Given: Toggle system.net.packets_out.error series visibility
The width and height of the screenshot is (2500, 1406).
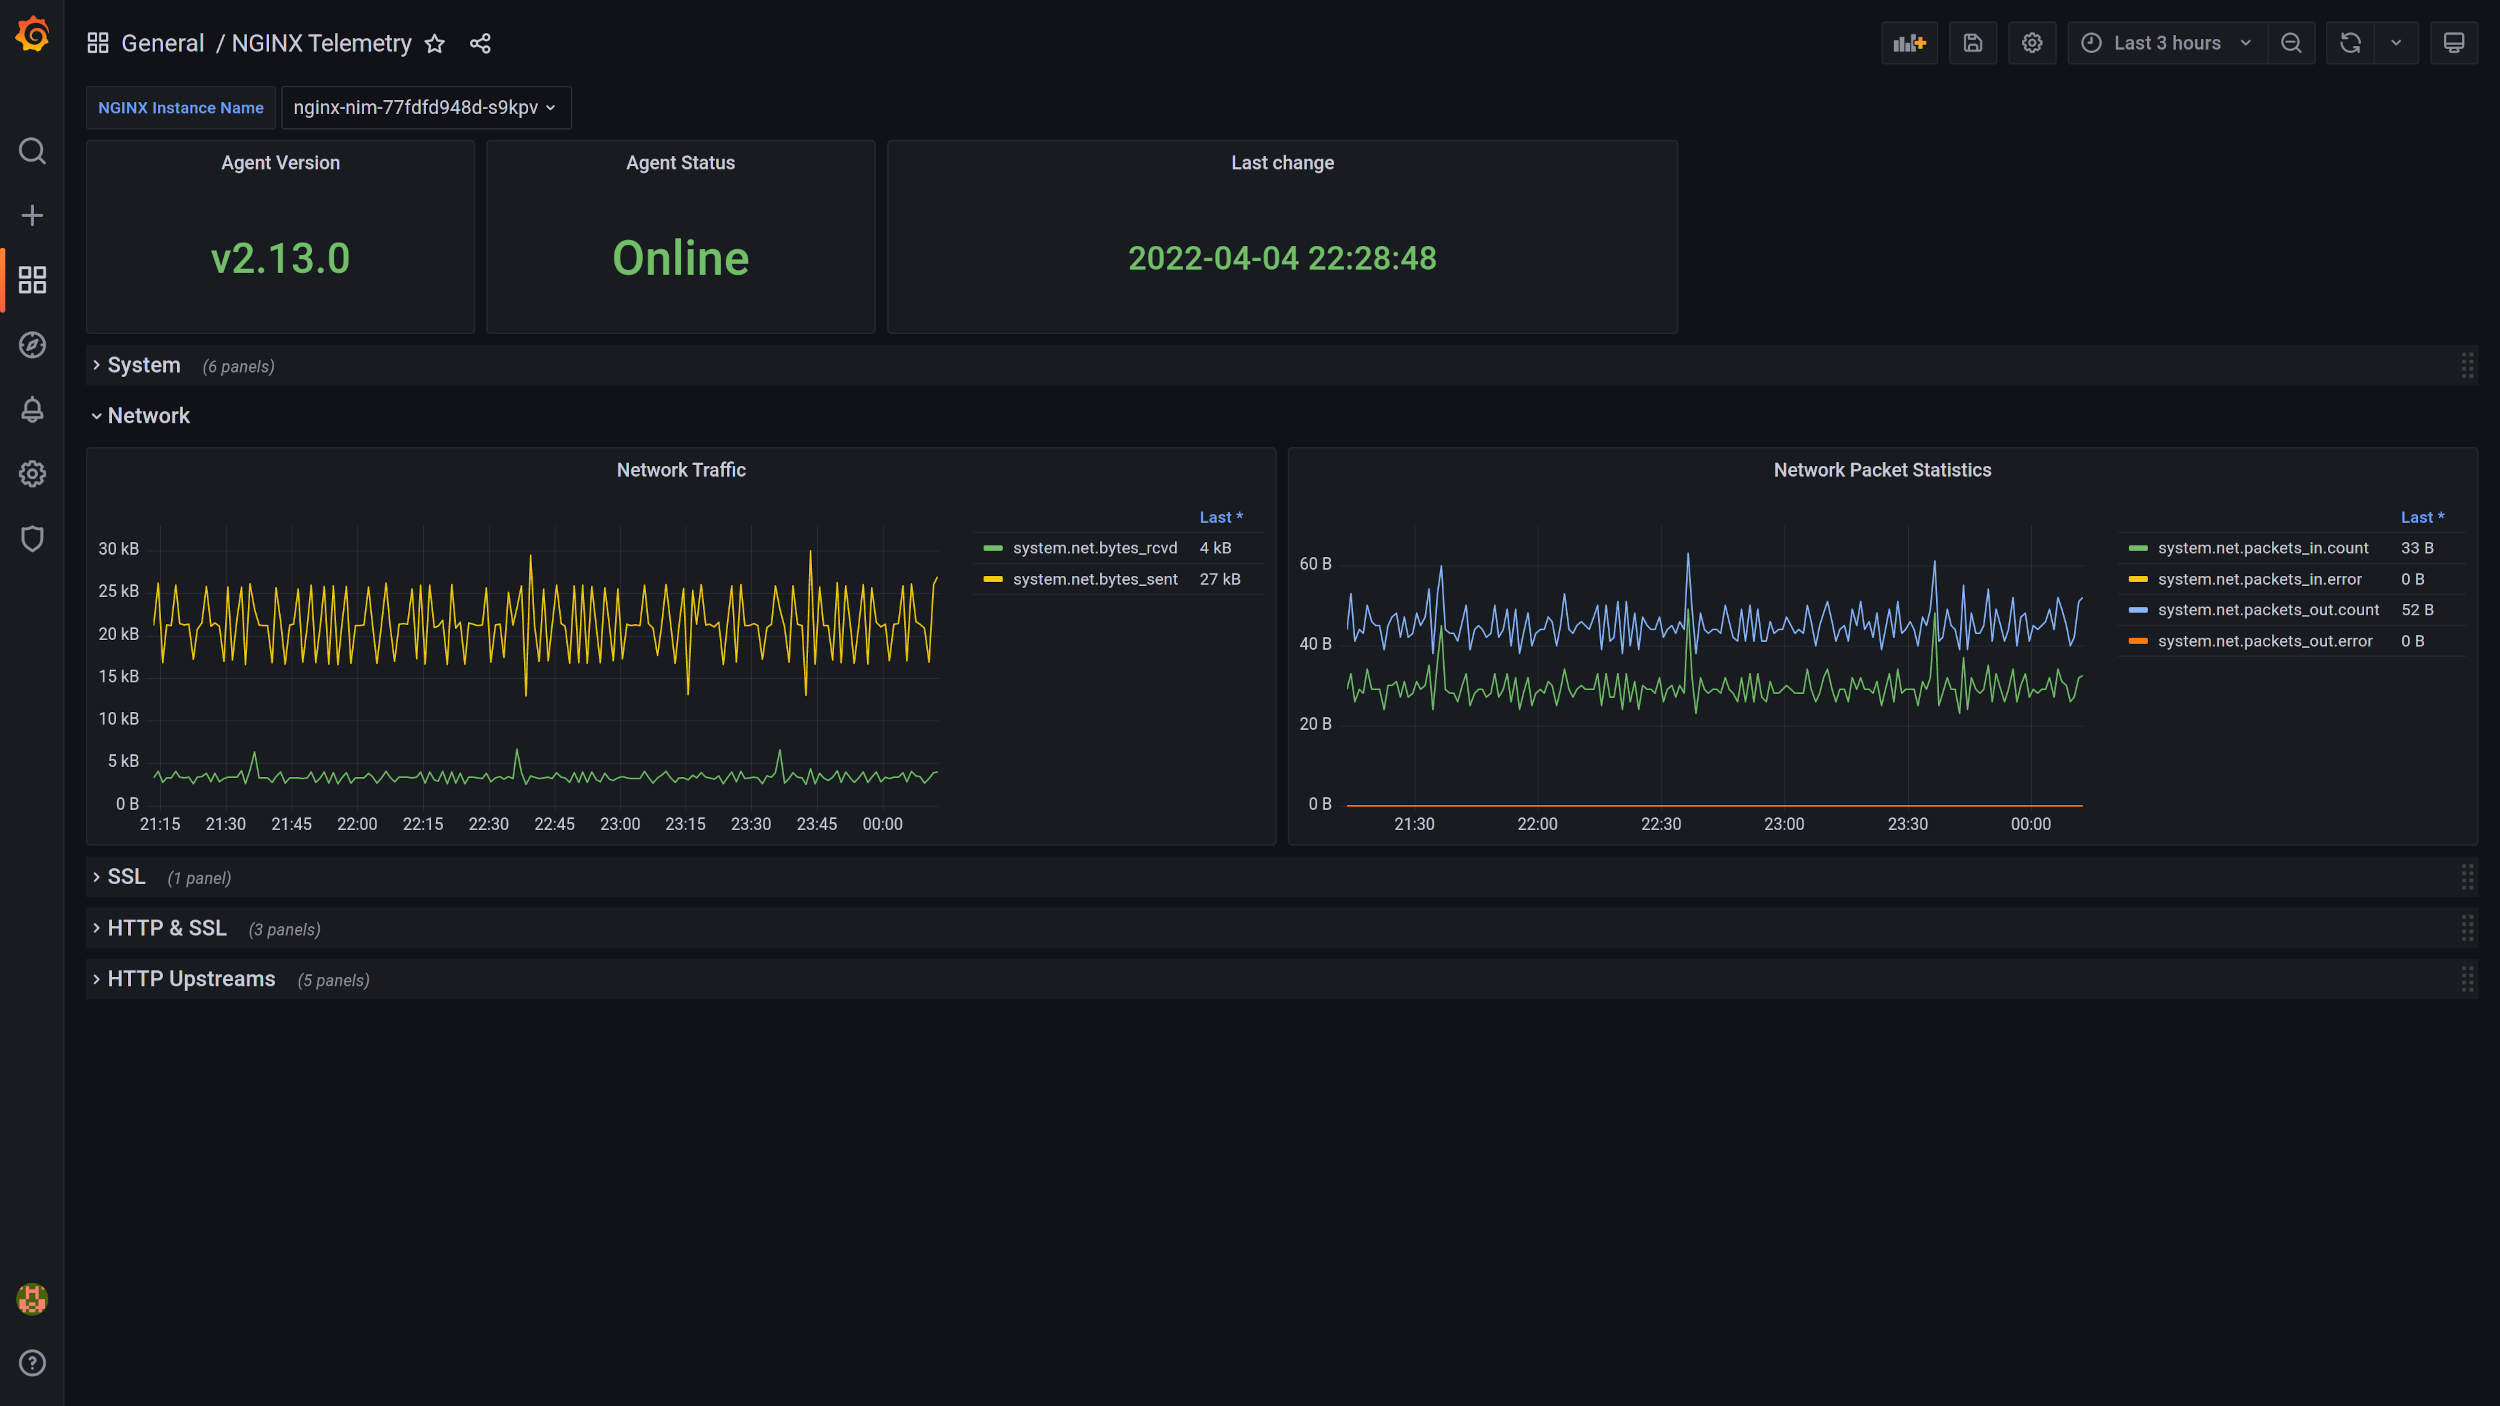Looking at the screenshot, I should (2265, 641).
